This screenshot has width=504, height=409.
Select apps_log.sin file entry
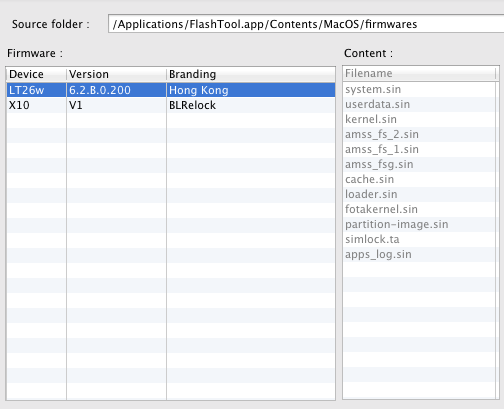pyautogui.click(x=419, y=254)
